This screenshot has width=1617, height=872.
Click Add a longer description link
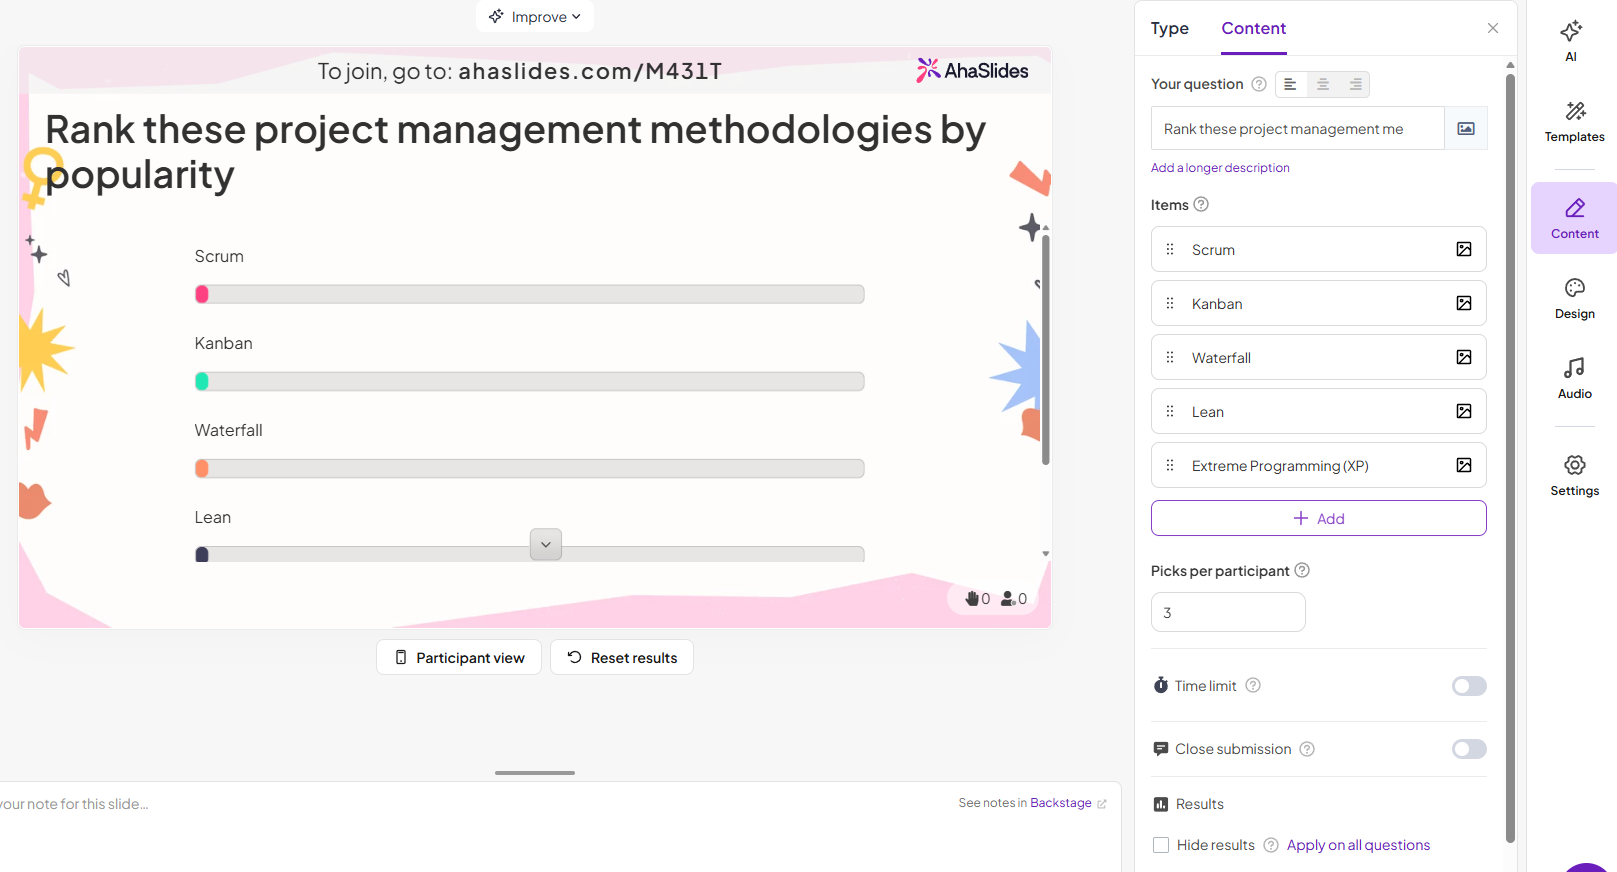coord(1220,168)
